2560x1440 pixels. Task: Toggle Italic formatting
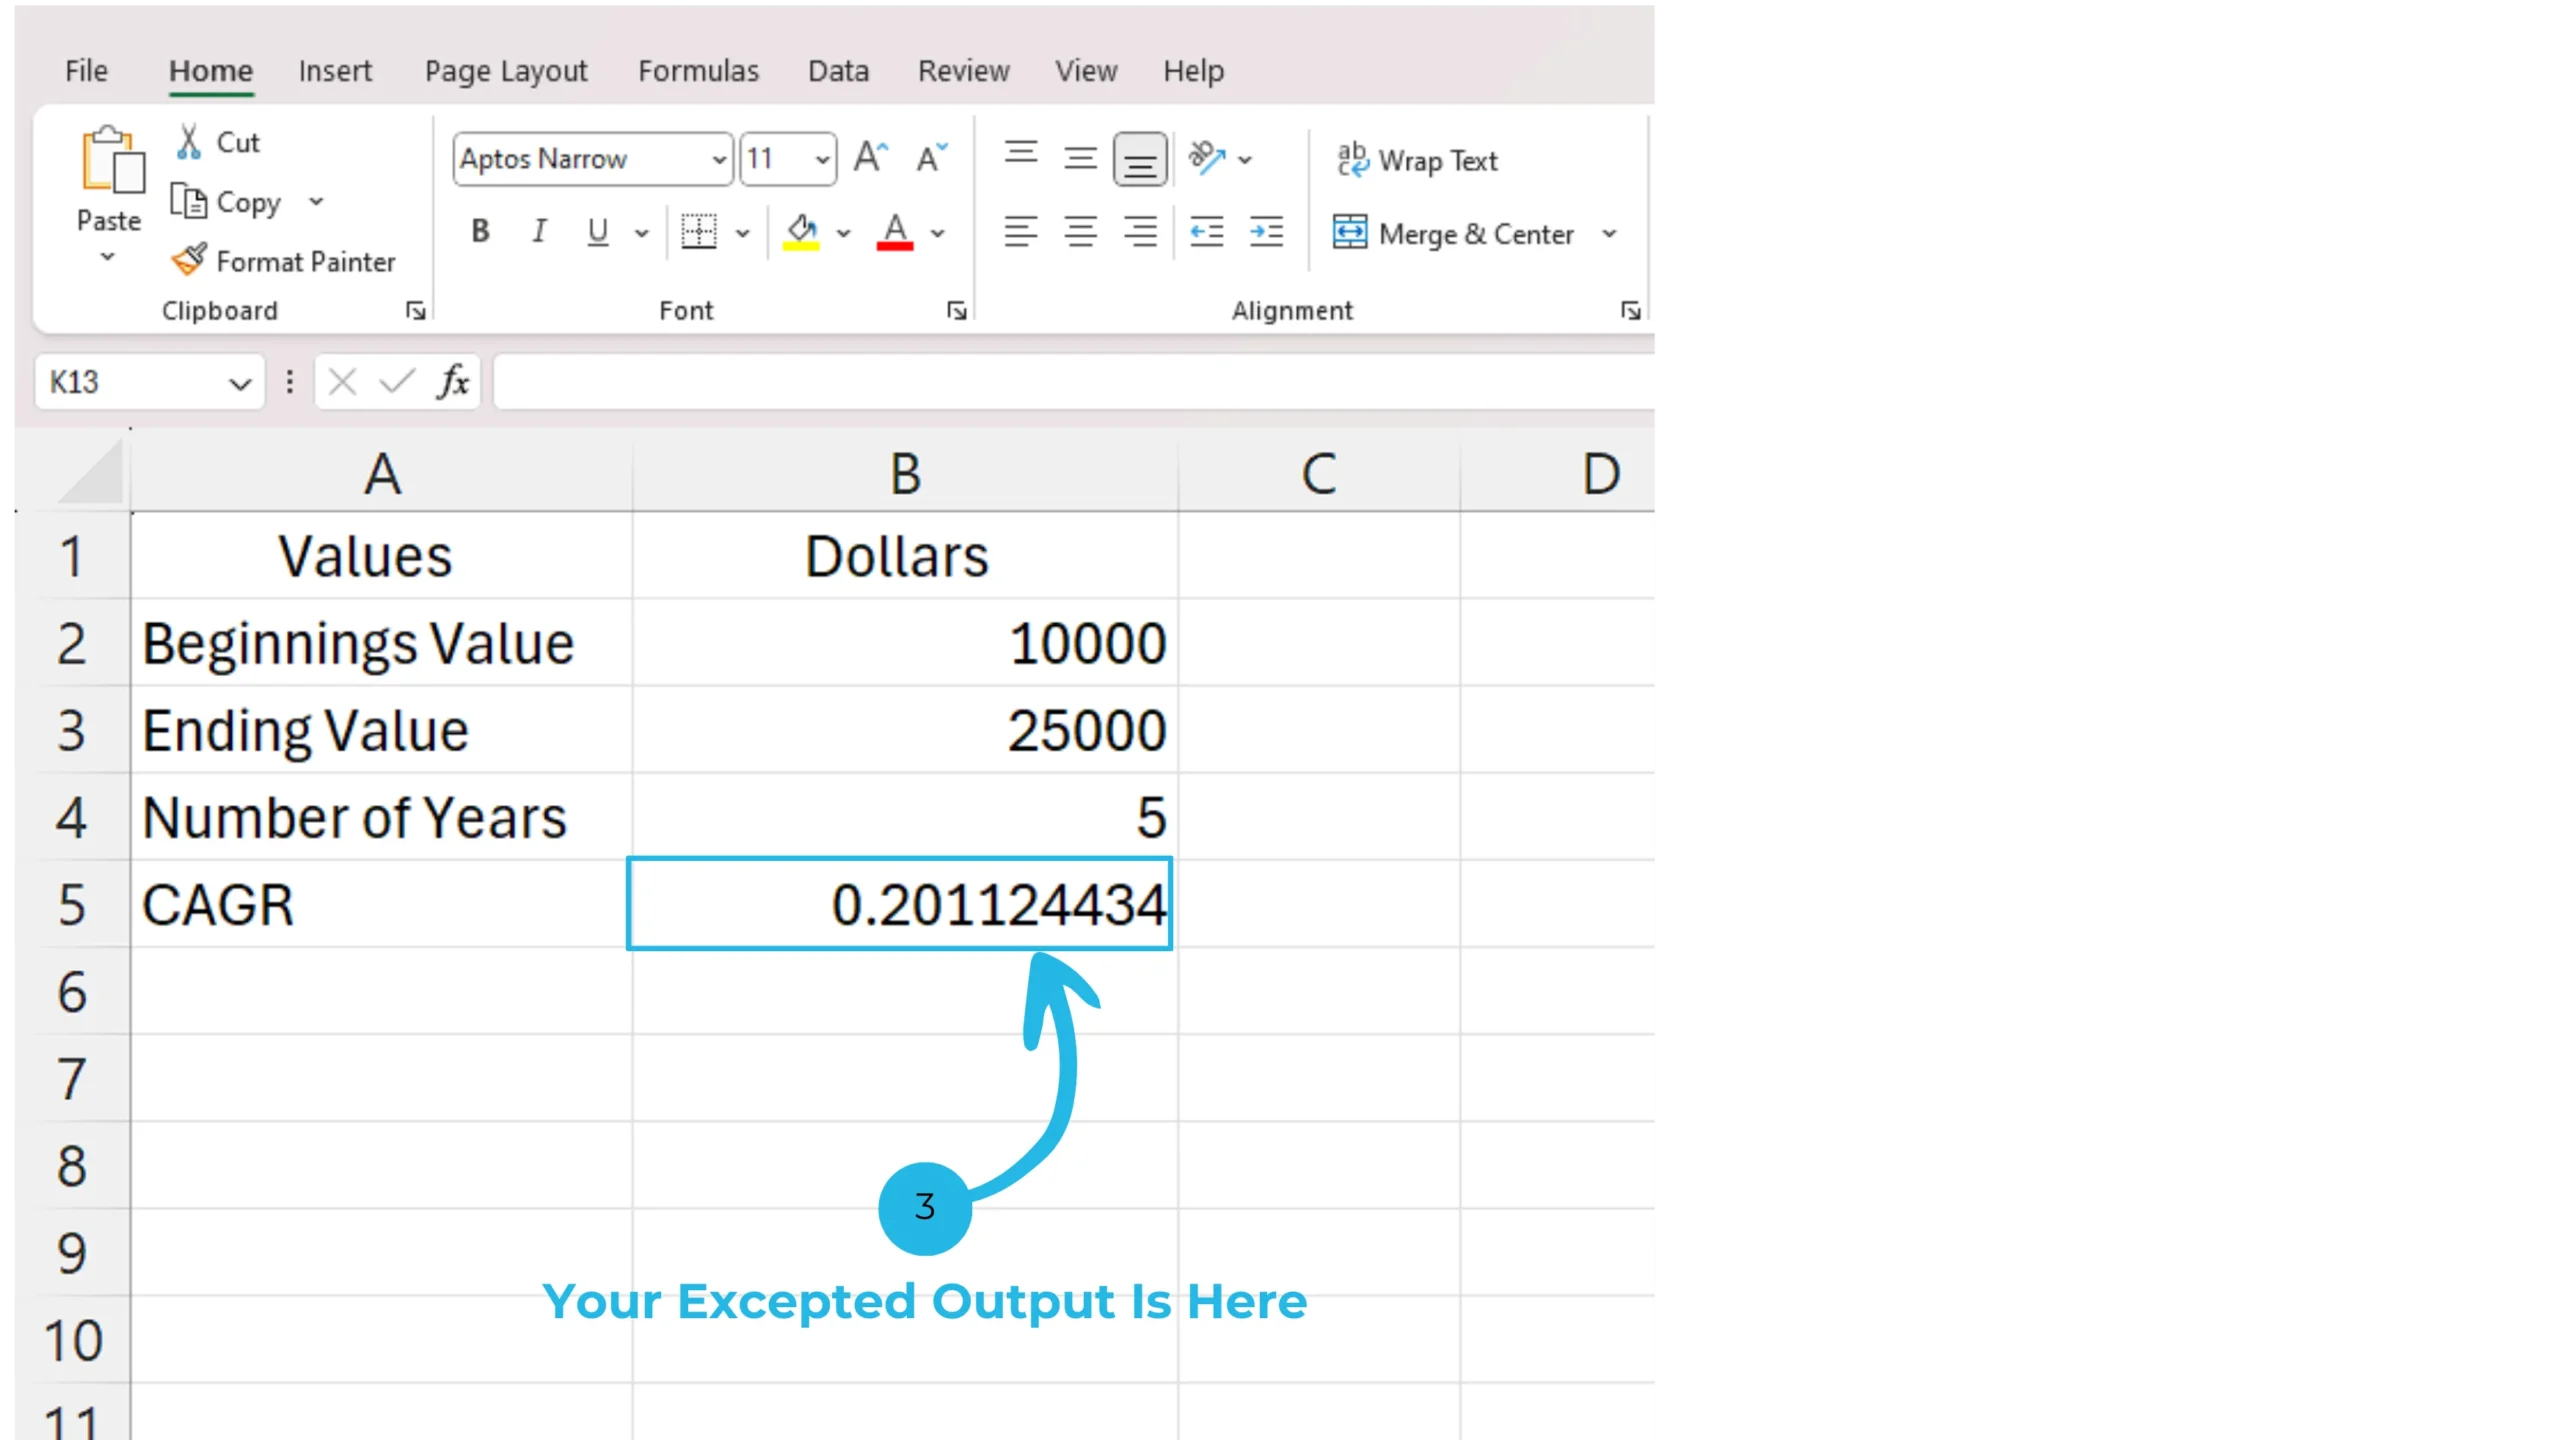(539, 232)
